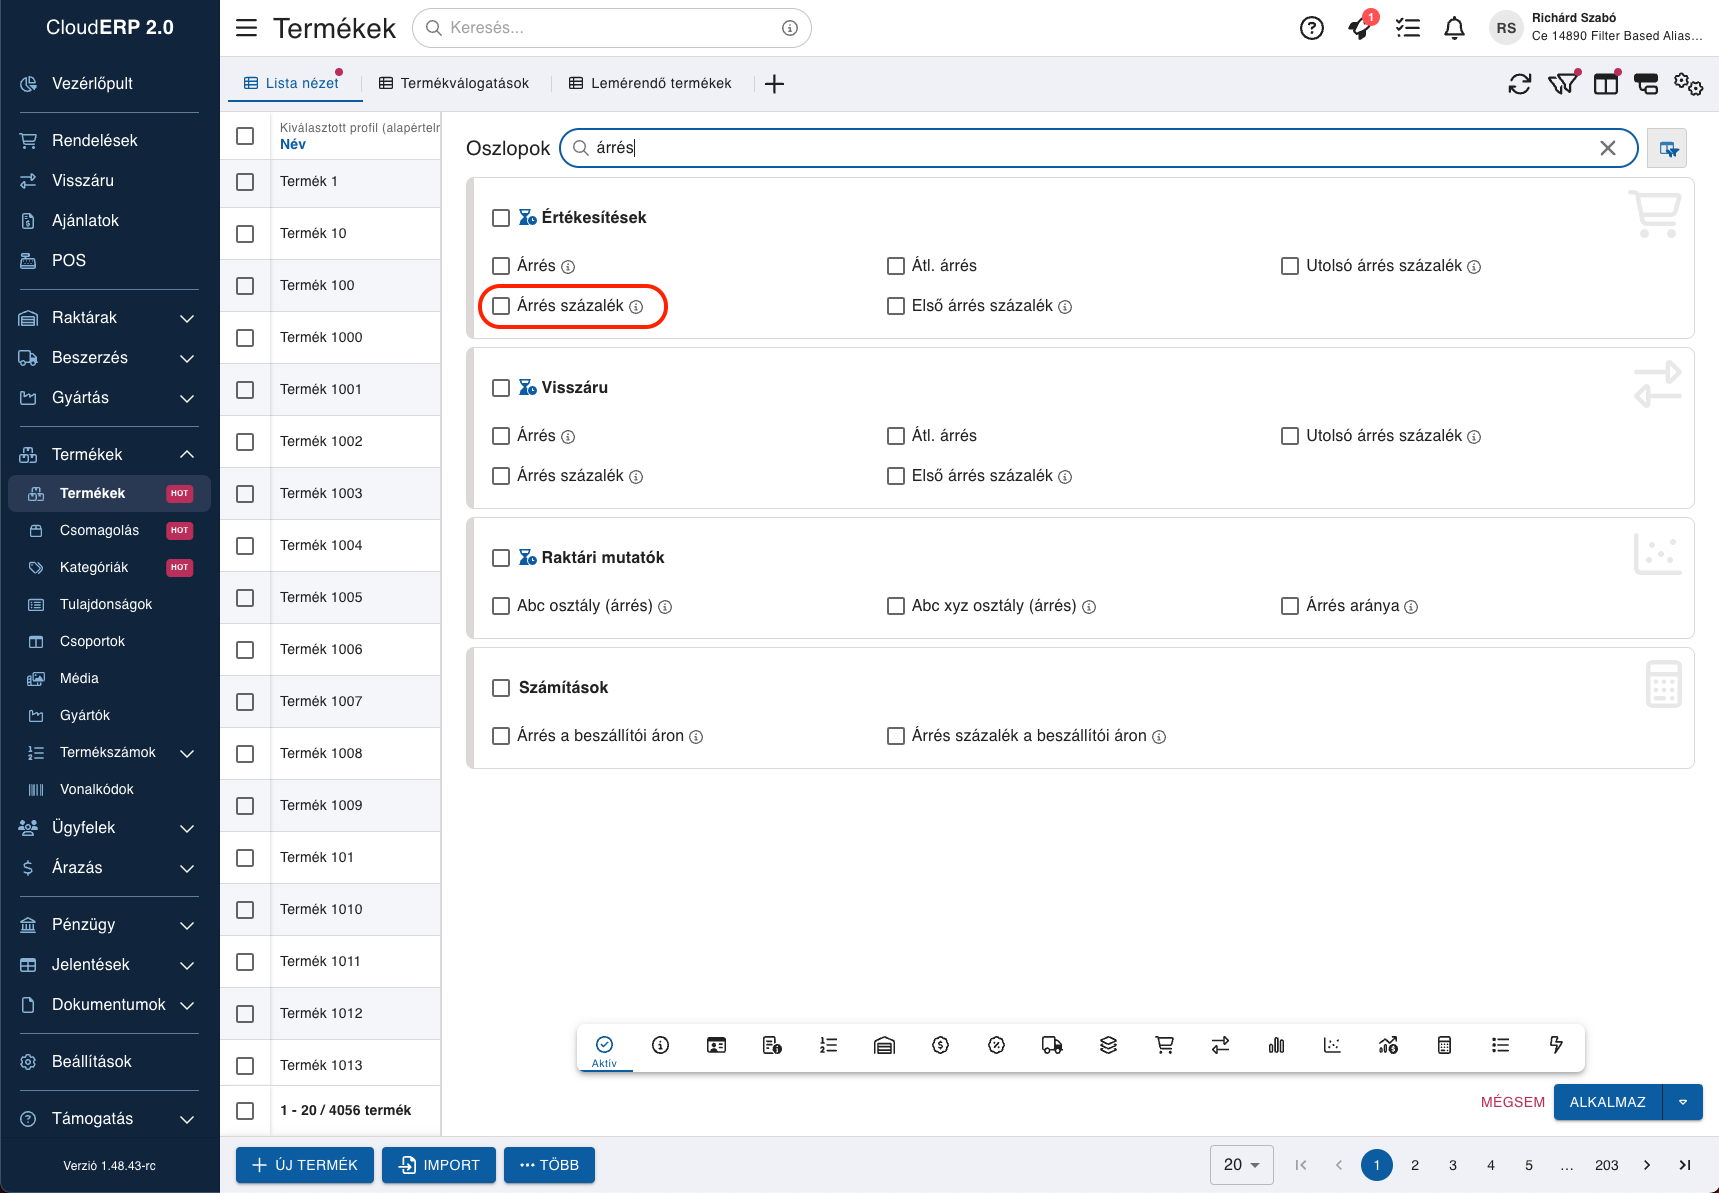The image size is (1719, 1193).
Task: Select the stacked layers icon in bottom toolbar
Action: pyautogui.click(x=1108, y=1045)
